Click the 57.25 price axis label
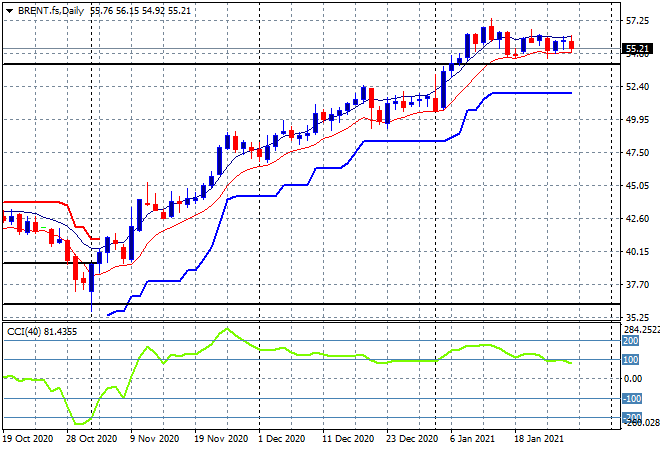Image resolution: width=660 pixels, height=450 pixels. pos(638,21)
